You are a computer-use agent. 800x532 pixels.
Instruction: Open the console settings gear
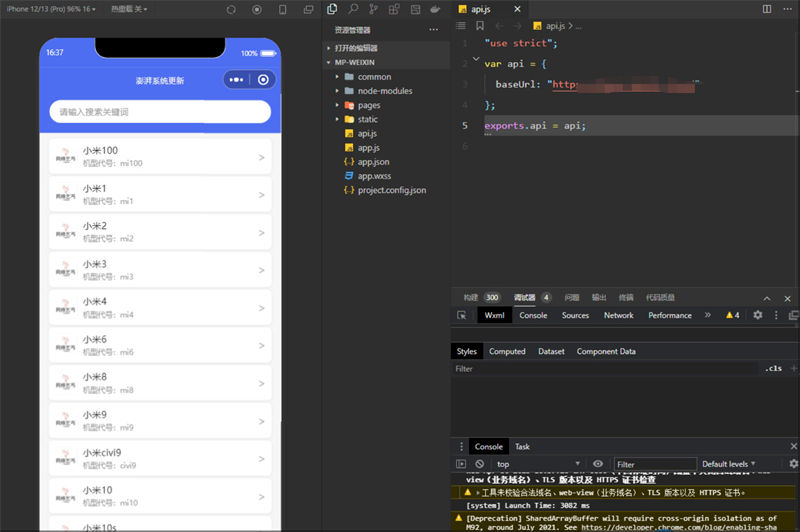(x=793, y=464)
